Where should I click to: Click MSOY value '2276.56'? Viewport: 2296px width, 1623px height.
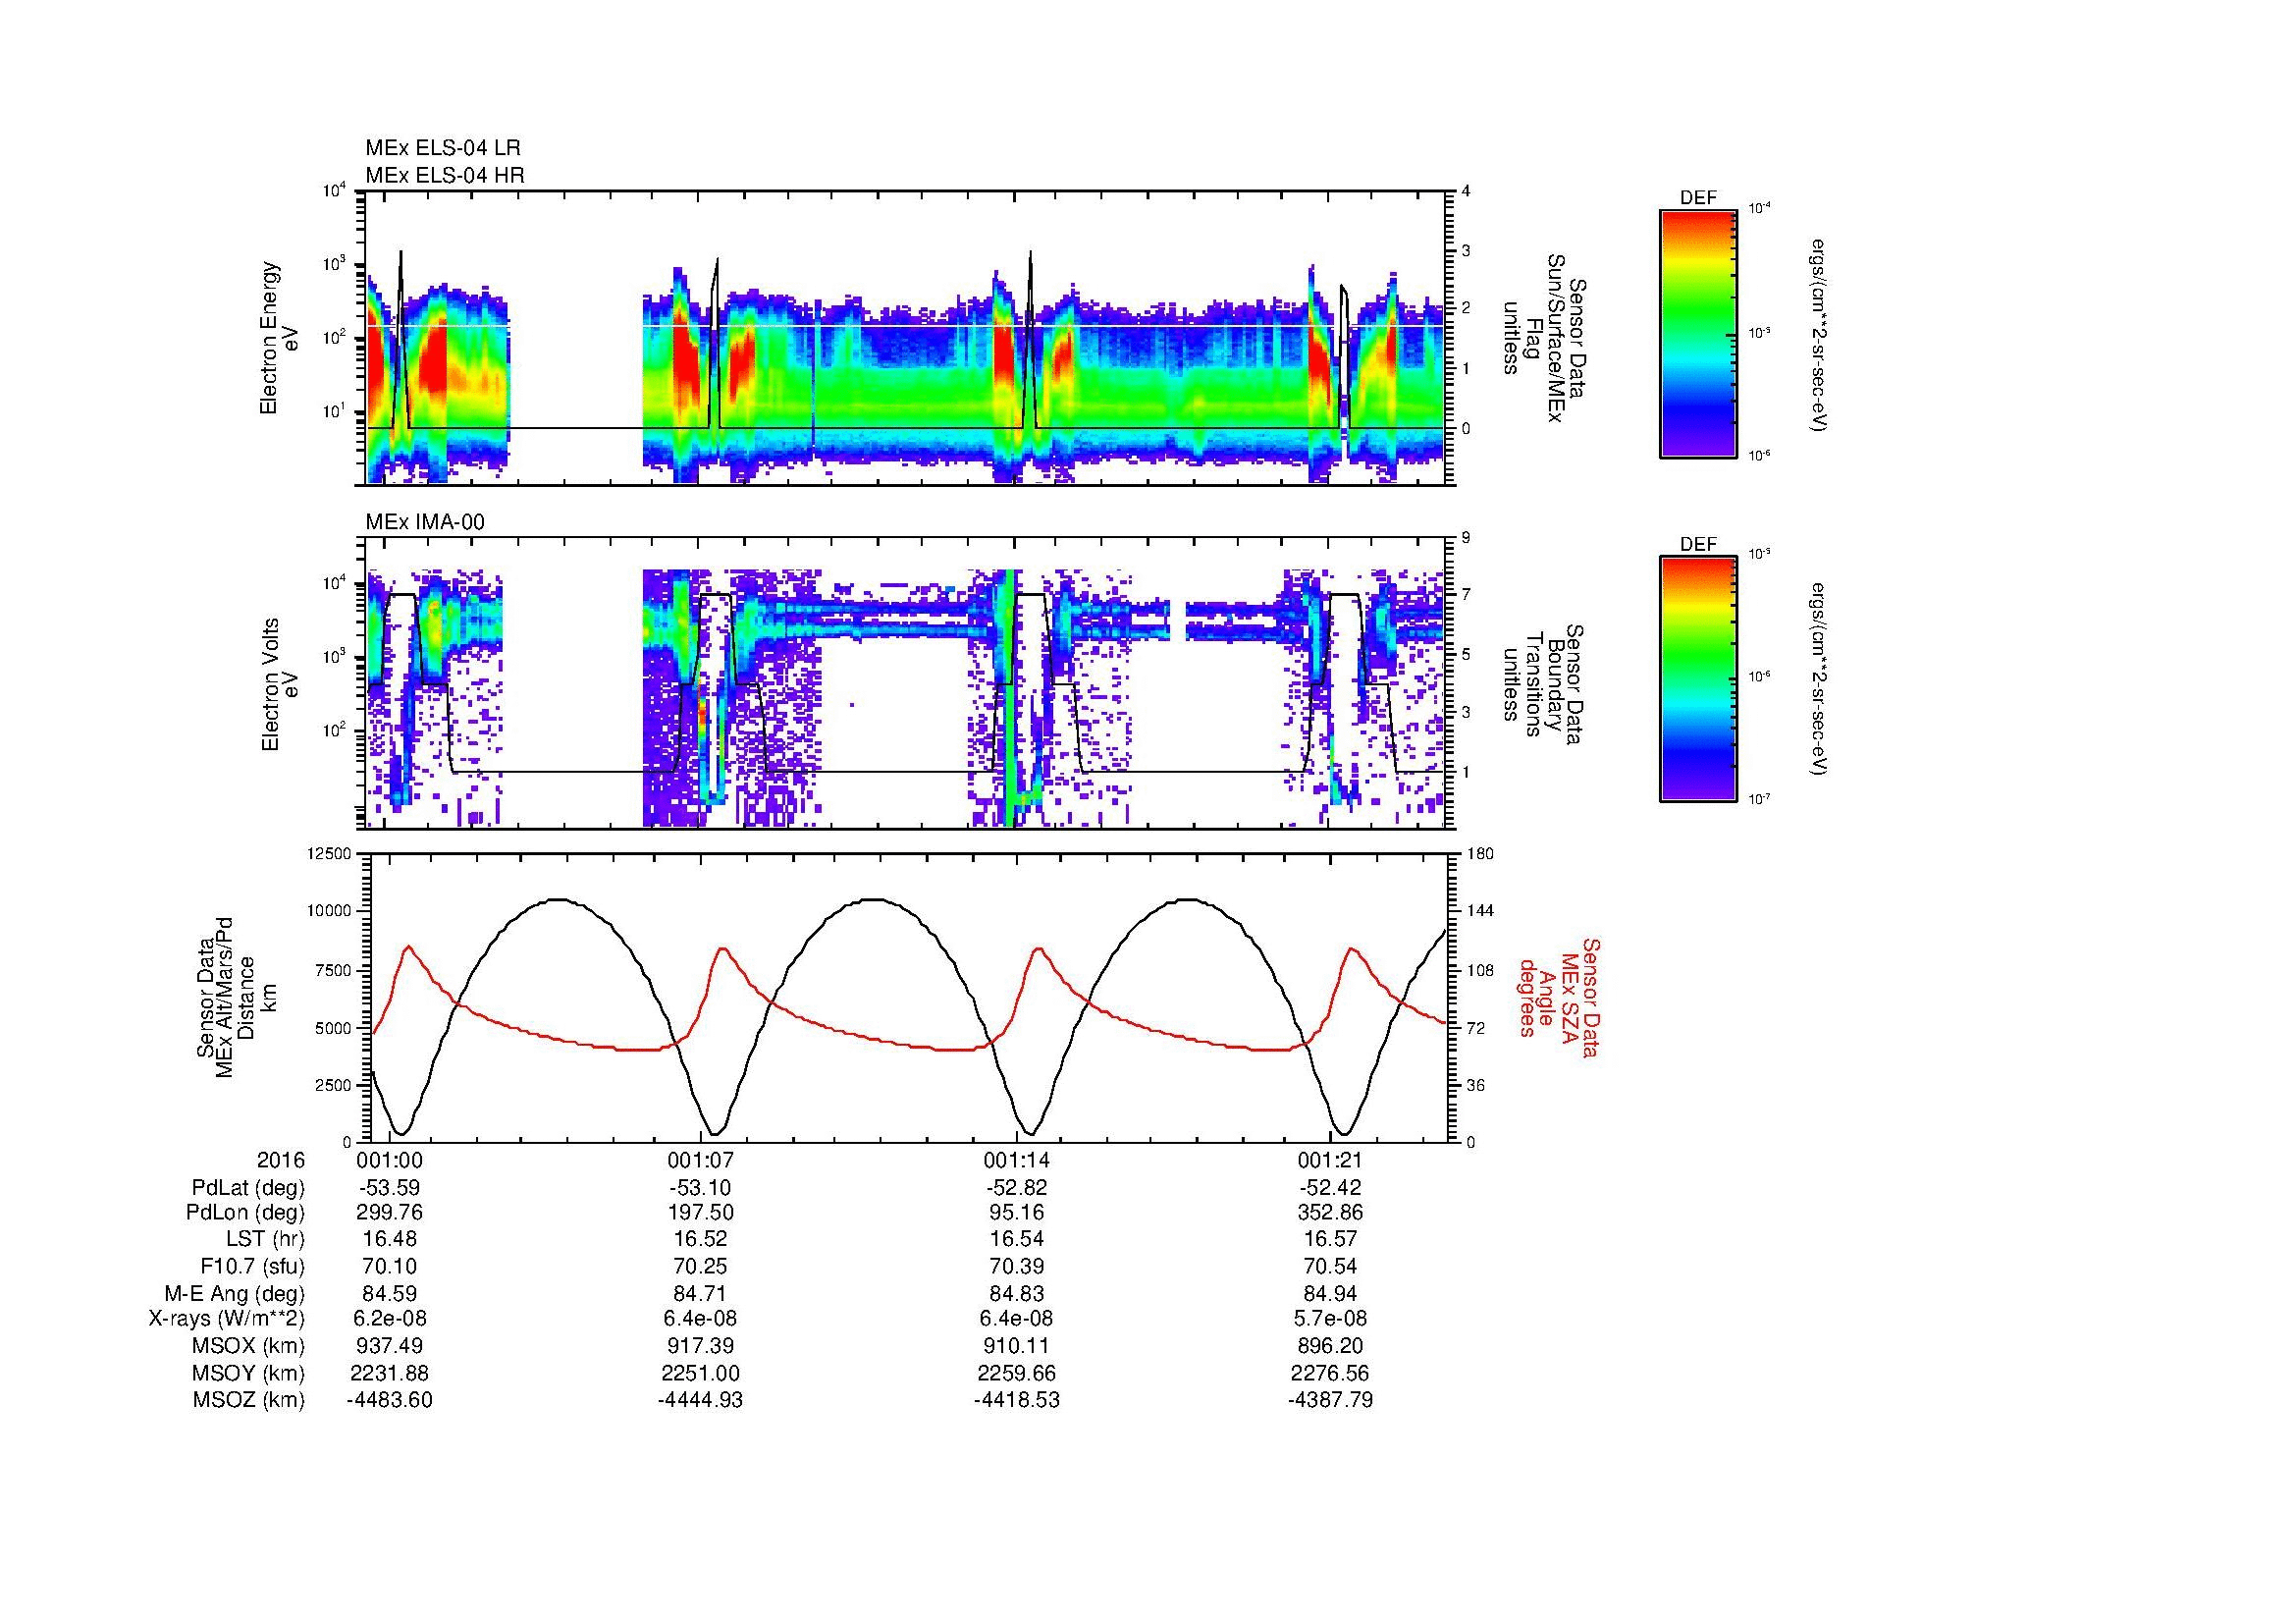pyautogui.click(x=1330, y=1373)
